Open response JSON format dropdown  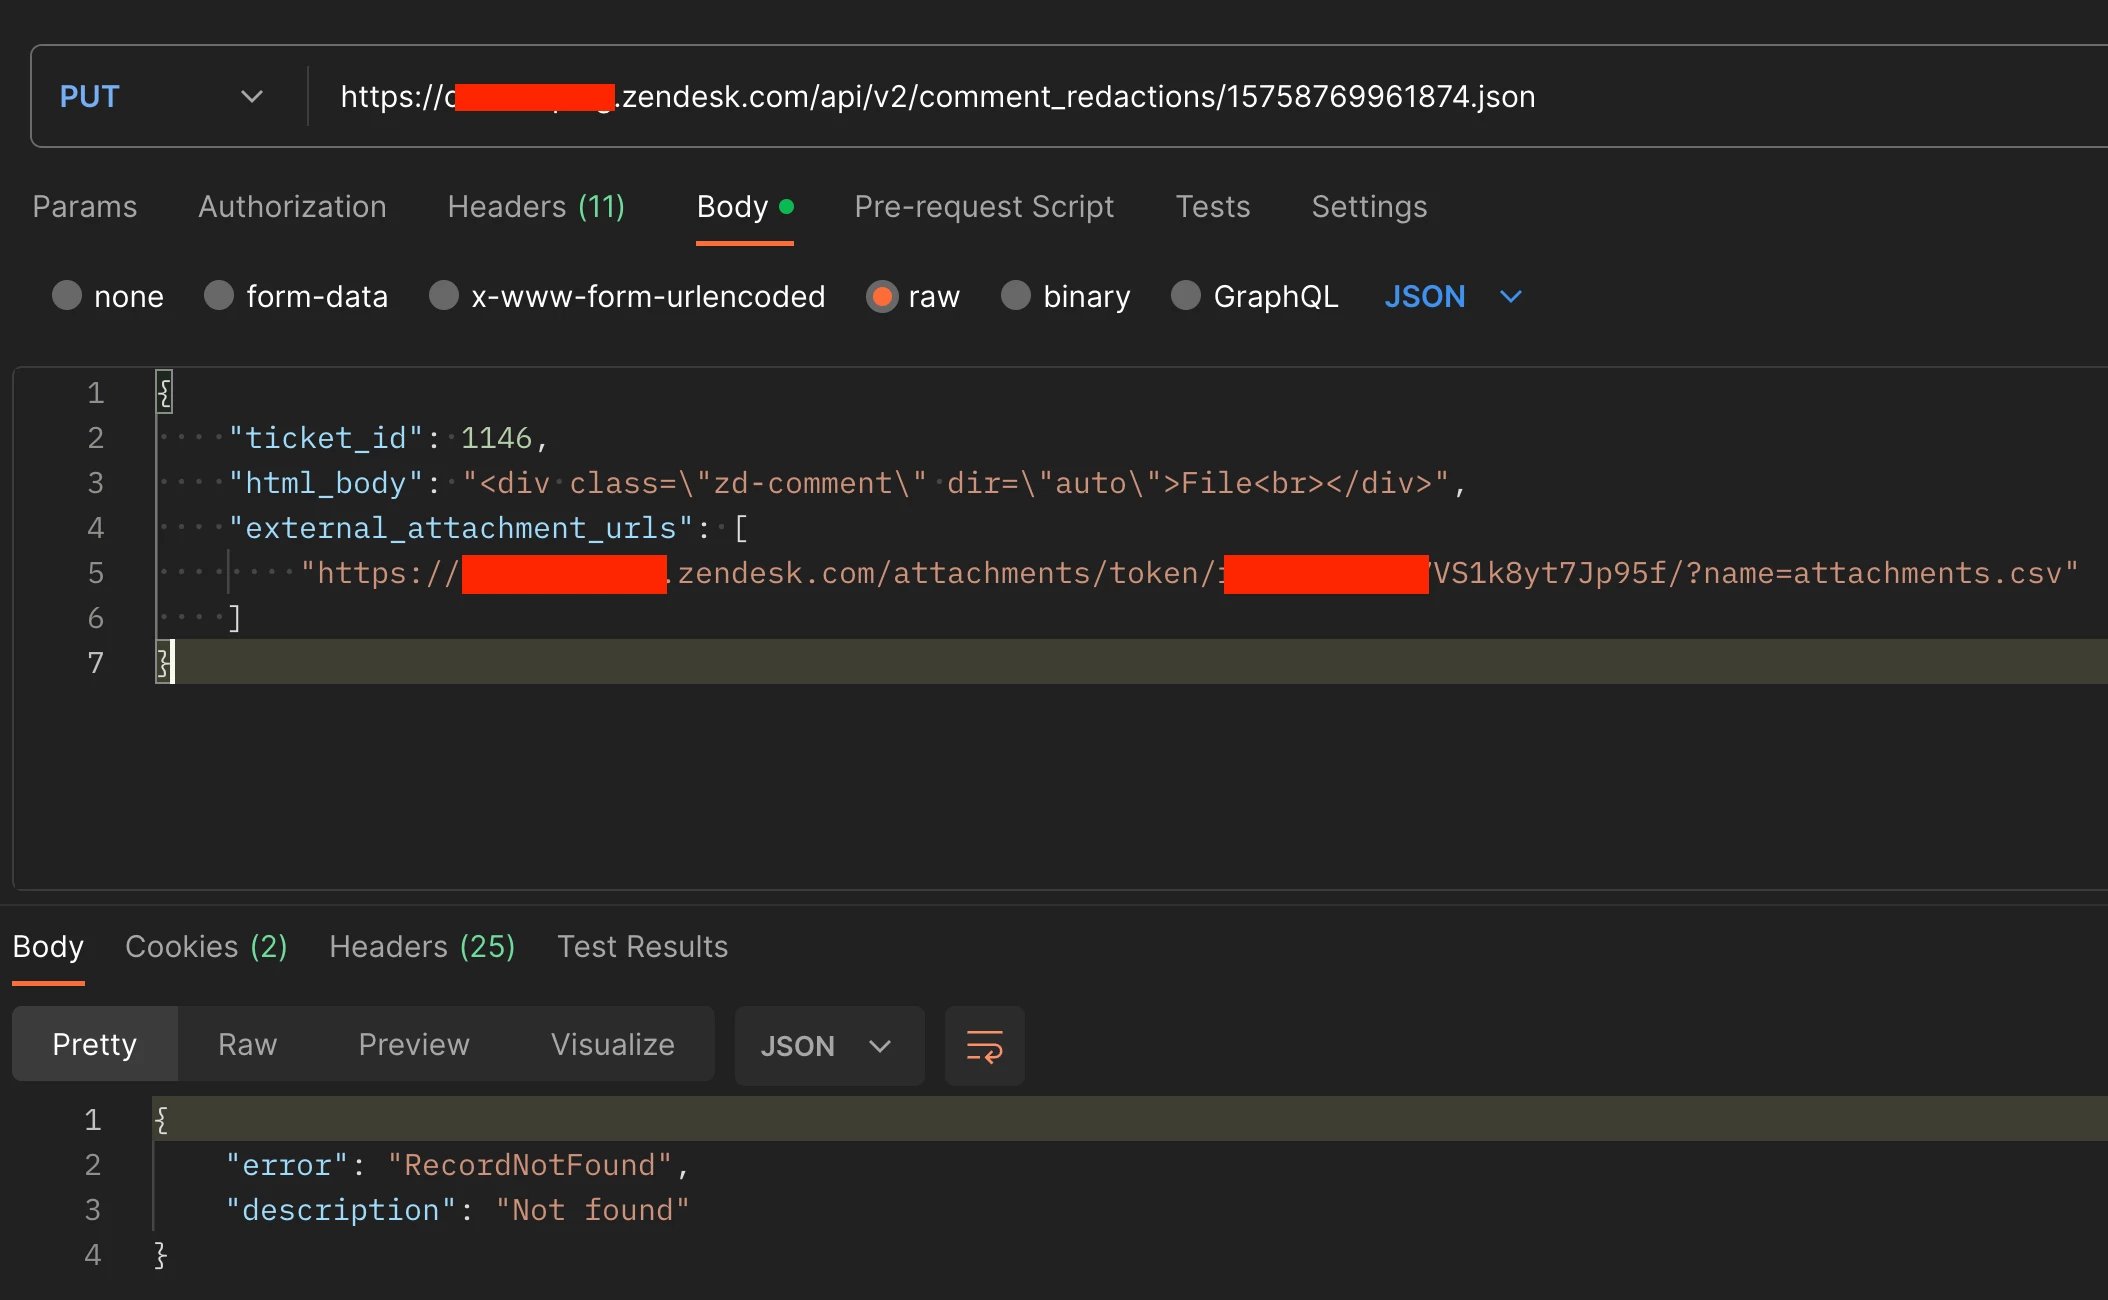click(827, 1046)
